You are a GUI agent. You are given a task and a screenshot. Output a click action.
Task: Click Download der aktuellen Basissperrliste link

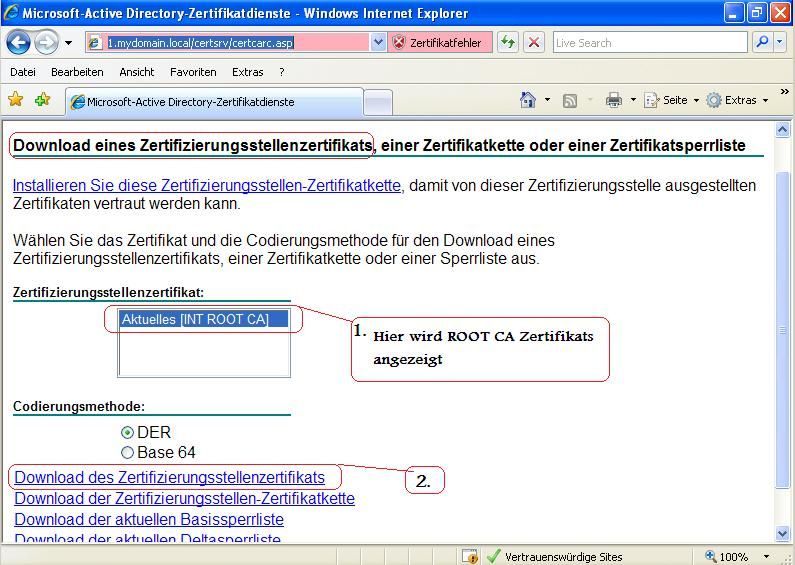[149, 520]
